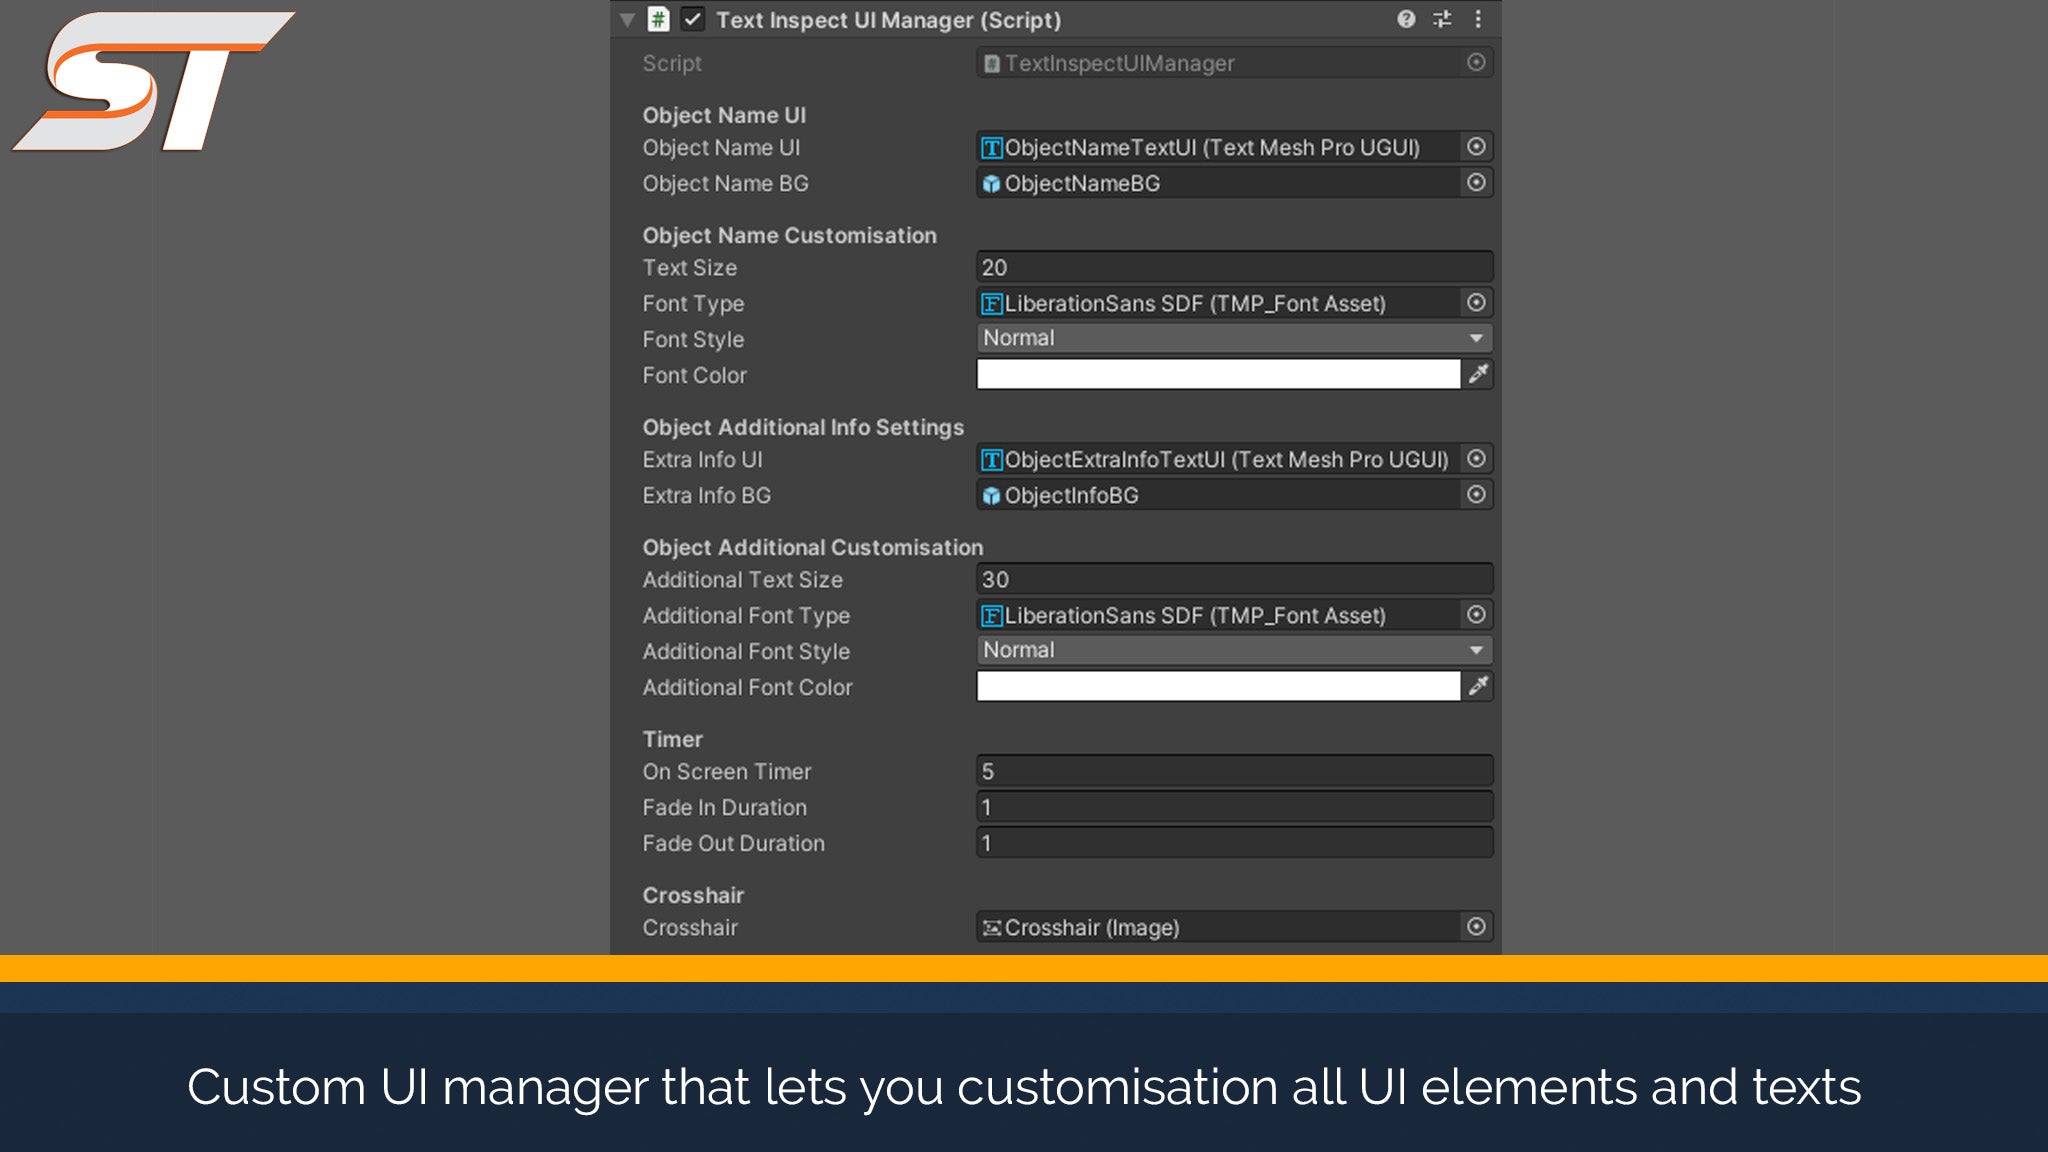This screenshot has width=2048, height=1152.
Task: Select the Font Color eyedropper tool
Action: (1479, 375)
